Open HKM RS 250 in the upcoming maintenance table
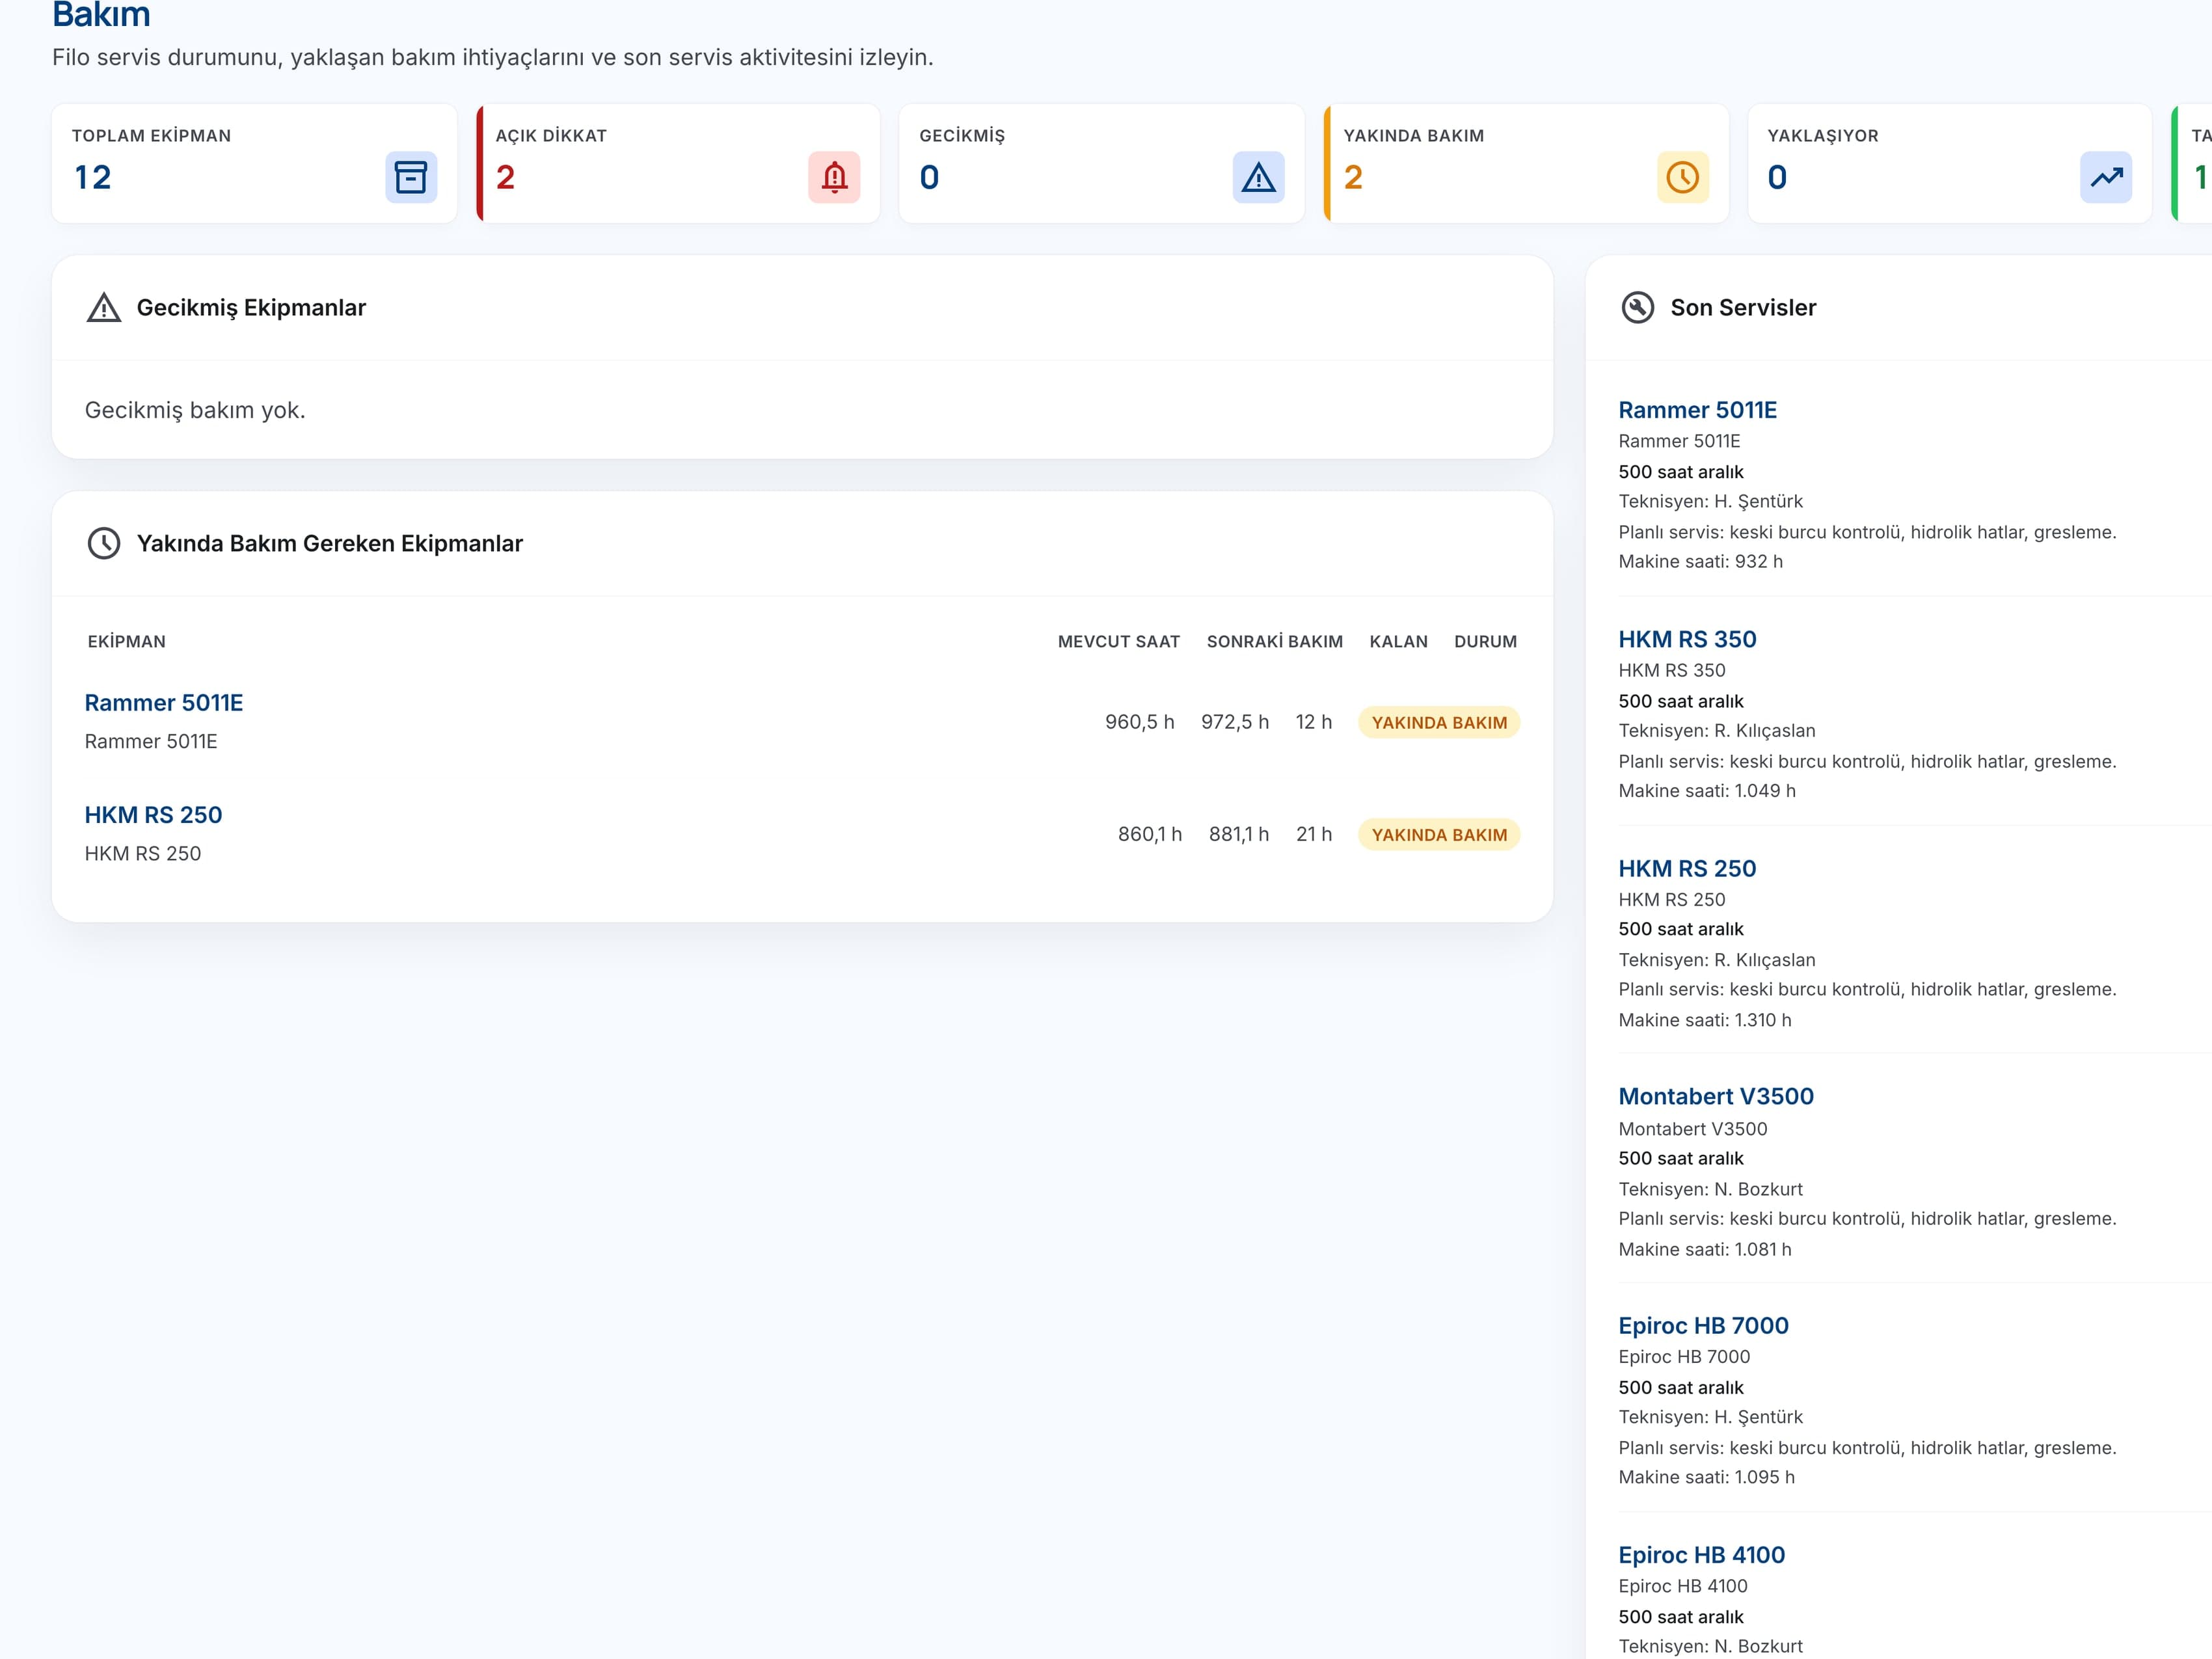2212x1659 pixels. click(x=153, y=815)
